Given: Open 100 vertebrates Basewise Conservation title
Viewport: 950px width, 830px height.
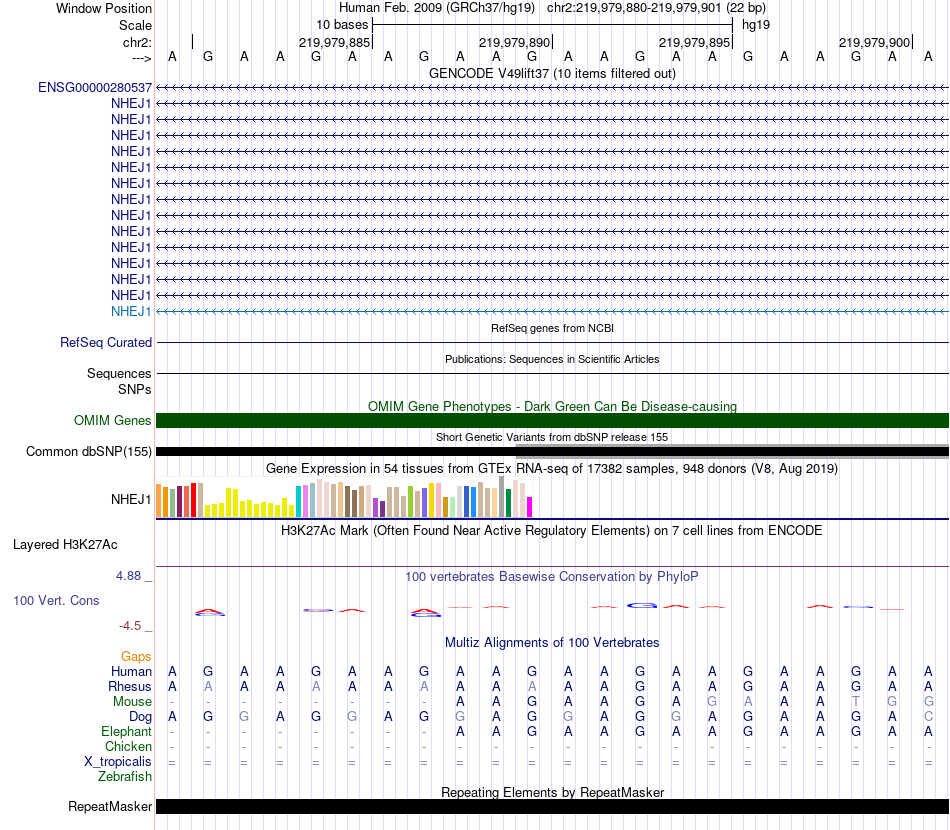Looking at the screenshot, I should (552, 577).
